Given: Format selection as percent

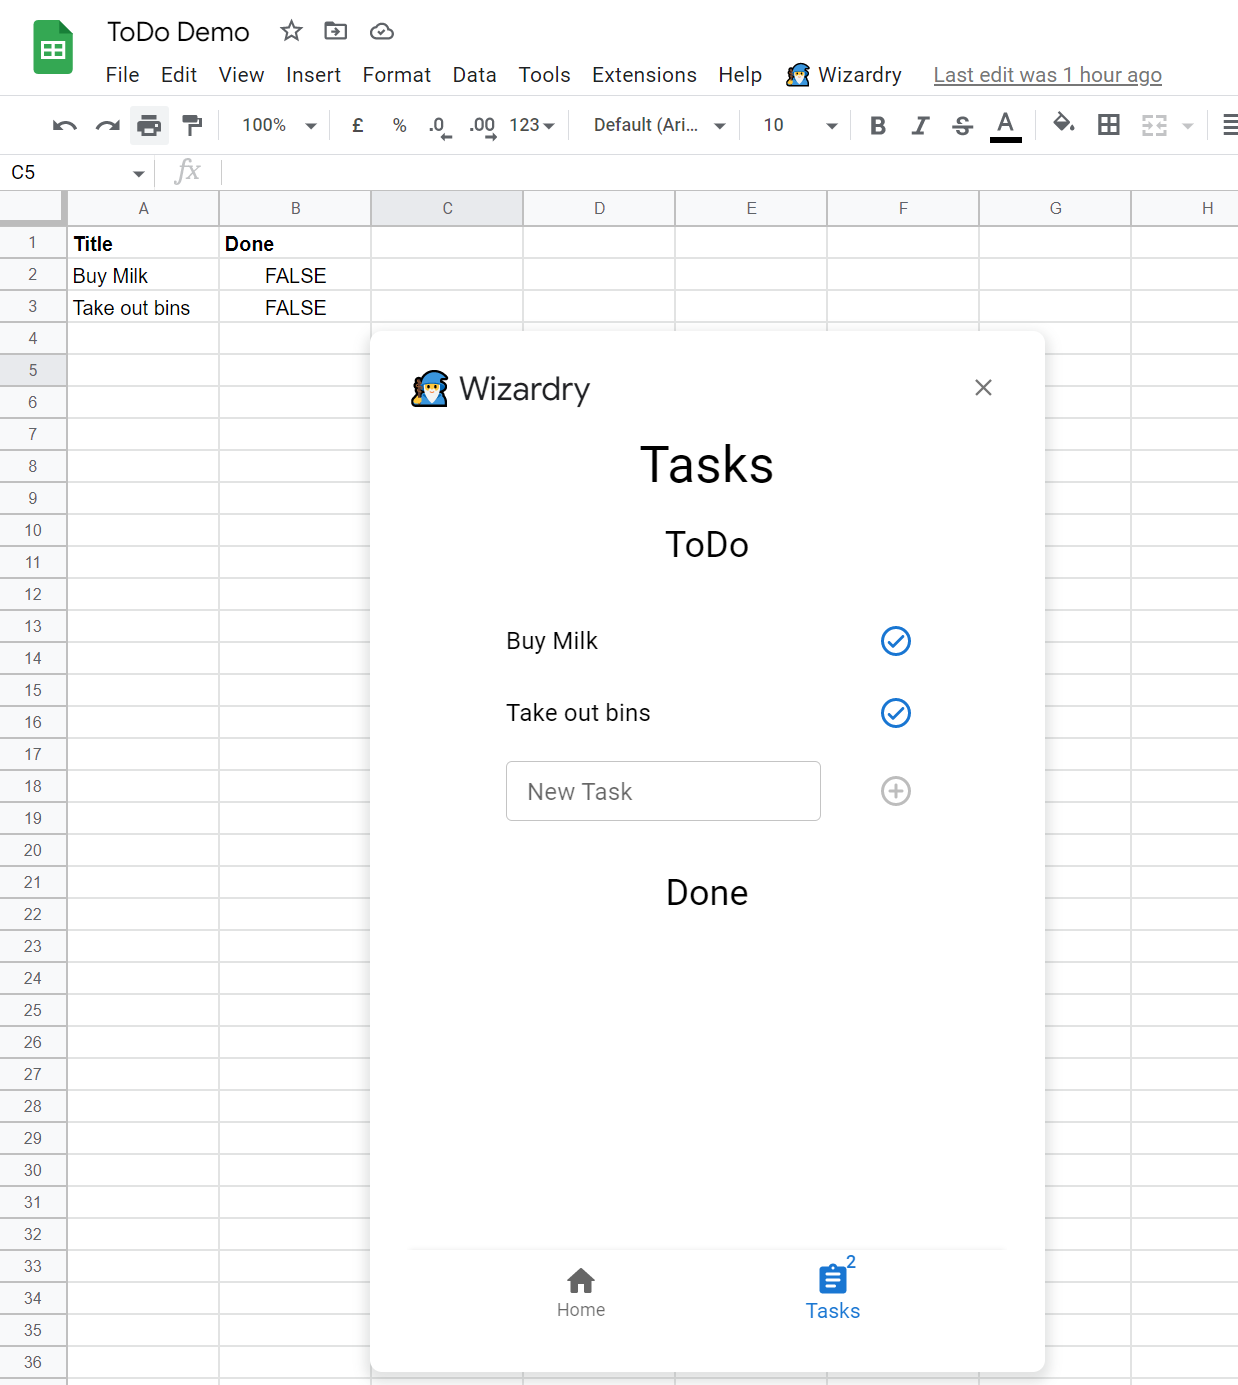Looking at the screenshot, I should (399, 125).
